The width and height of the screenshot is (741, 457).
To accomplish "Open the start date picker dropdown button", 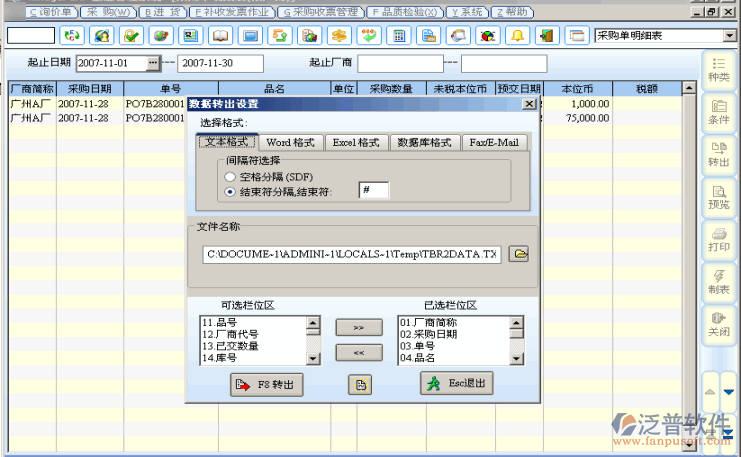I will click(153, 63).
